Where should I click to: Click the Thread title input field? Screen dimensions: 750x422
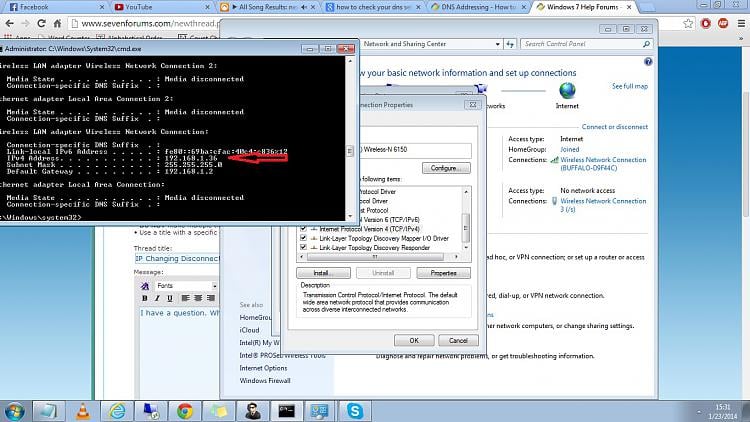coord(177,258)
